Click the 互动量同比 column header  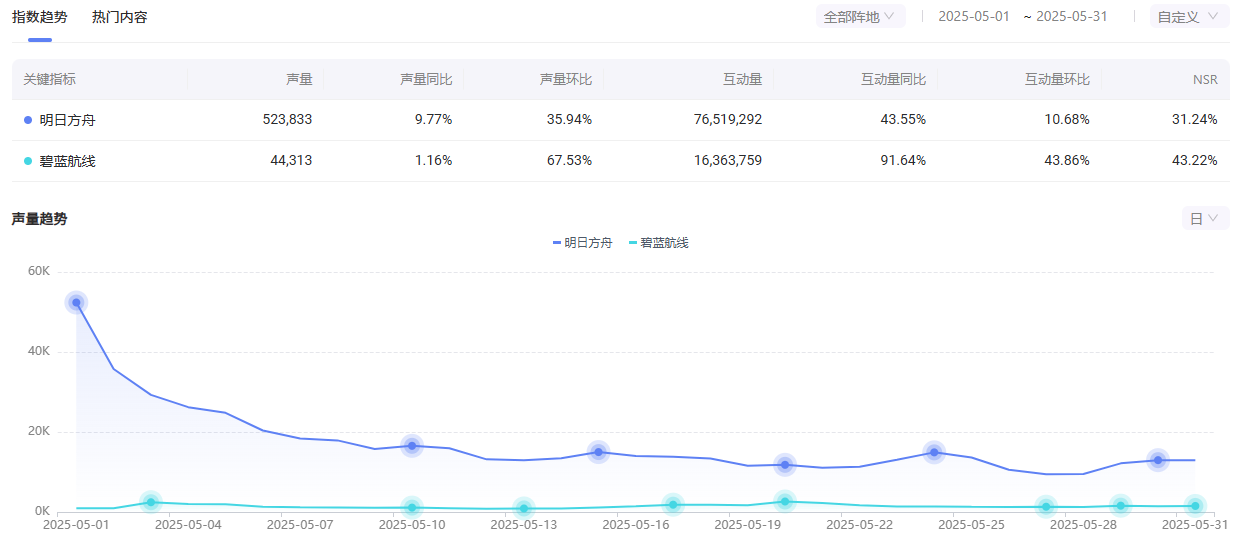pyautogui.click(x=893, y=80)
